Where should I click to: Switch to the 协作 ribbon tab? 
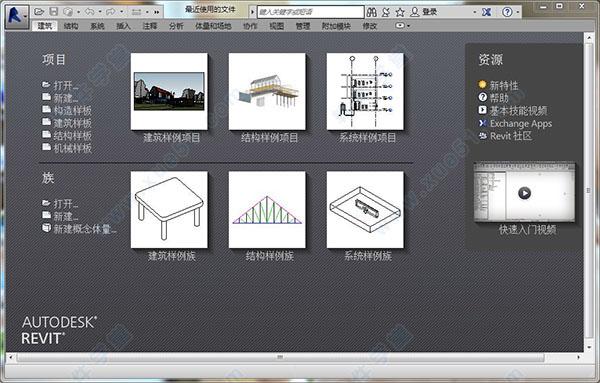tap(250, 26)
